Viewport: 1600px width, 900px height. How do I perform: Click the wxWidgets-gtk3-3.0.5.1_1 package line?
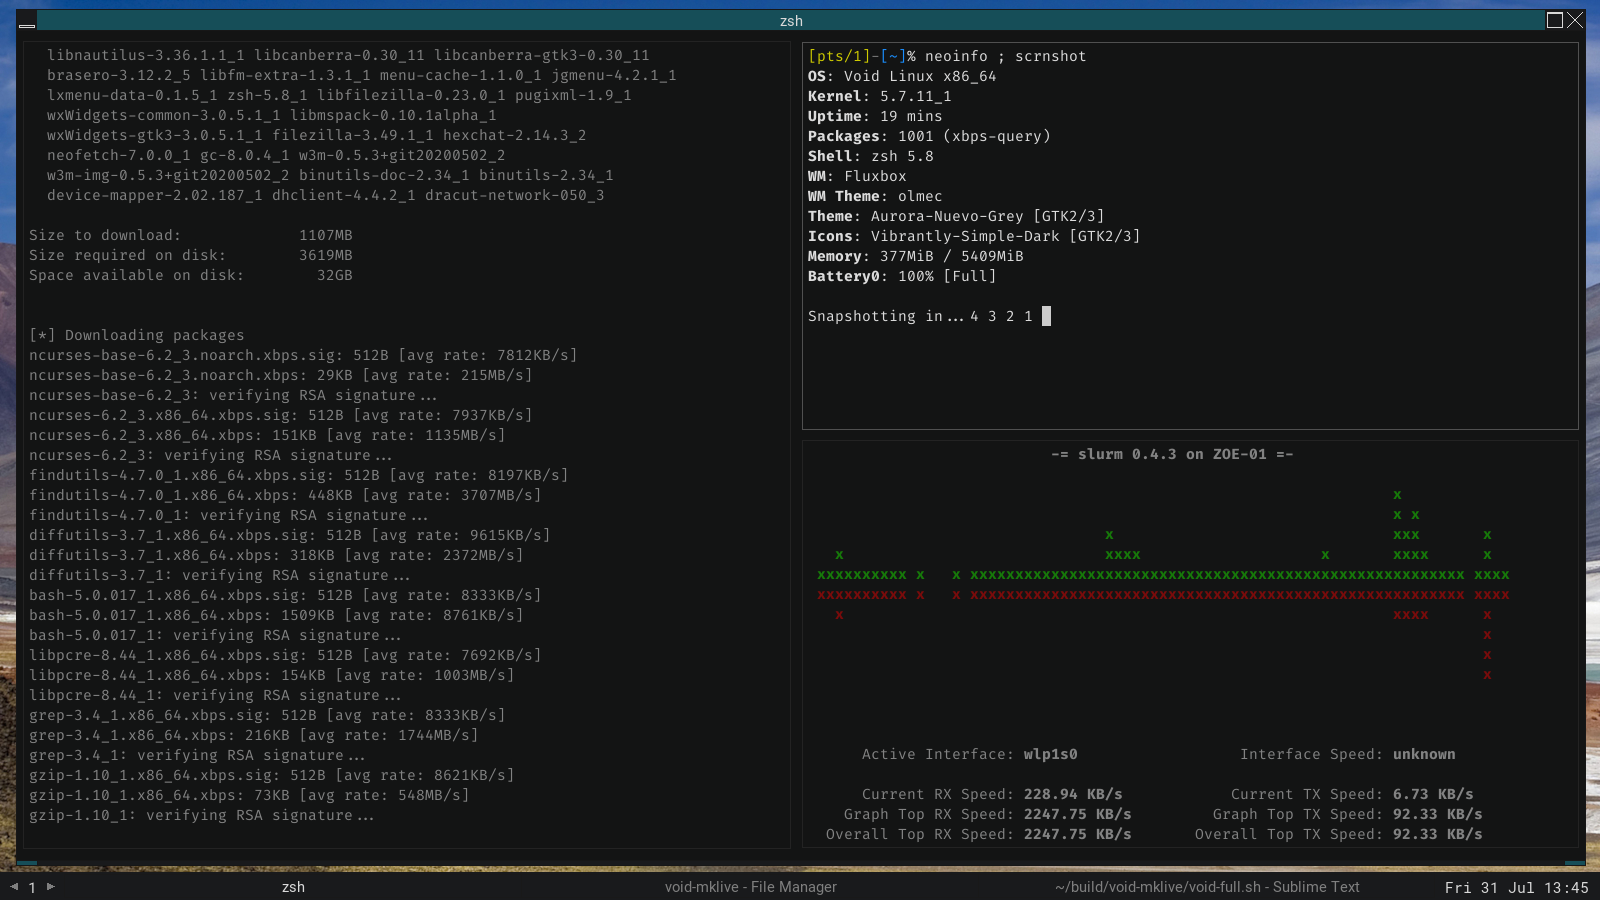coord(317,135)
